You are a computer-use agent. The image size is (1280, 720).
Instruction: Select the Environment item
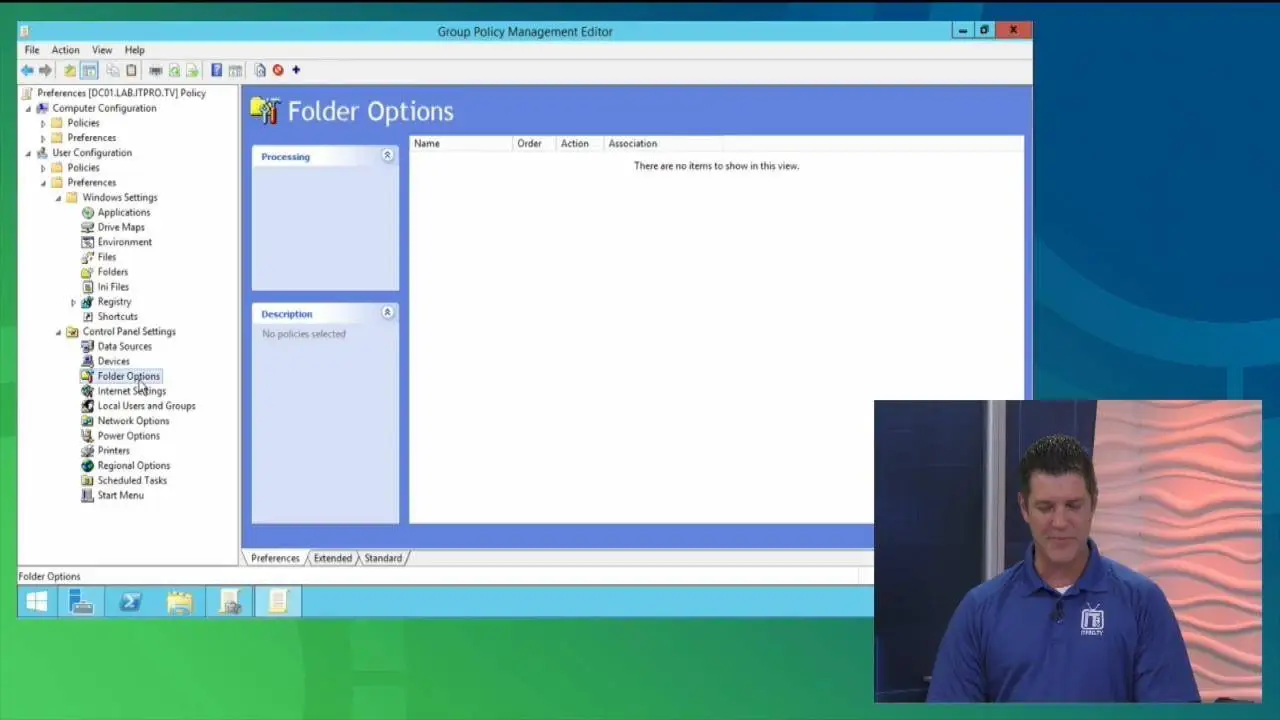125,242
